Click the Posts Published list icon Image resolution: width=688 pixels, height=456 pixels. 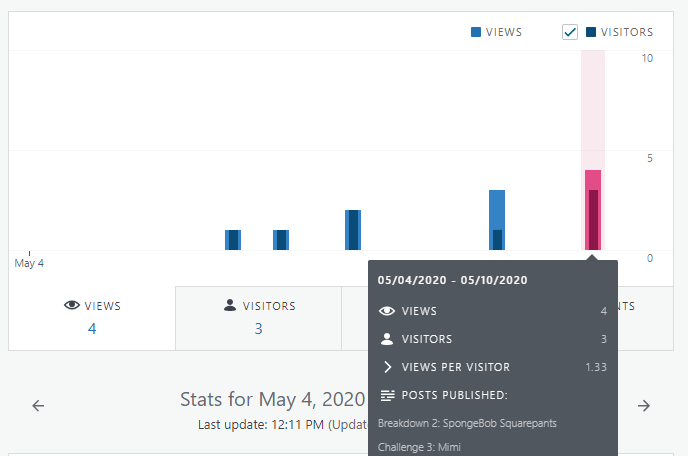tap(387, 395)
